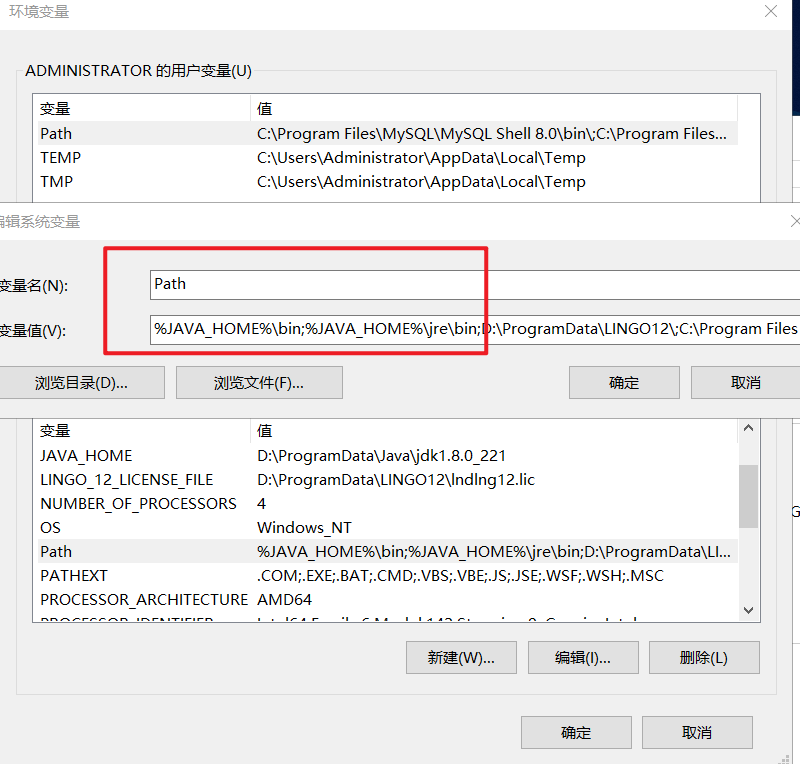The width and height of the screenshot is (800, 764).
Task: Select the NUMBER_OF_PROCESSORS variable row
Action: (140, 503)
